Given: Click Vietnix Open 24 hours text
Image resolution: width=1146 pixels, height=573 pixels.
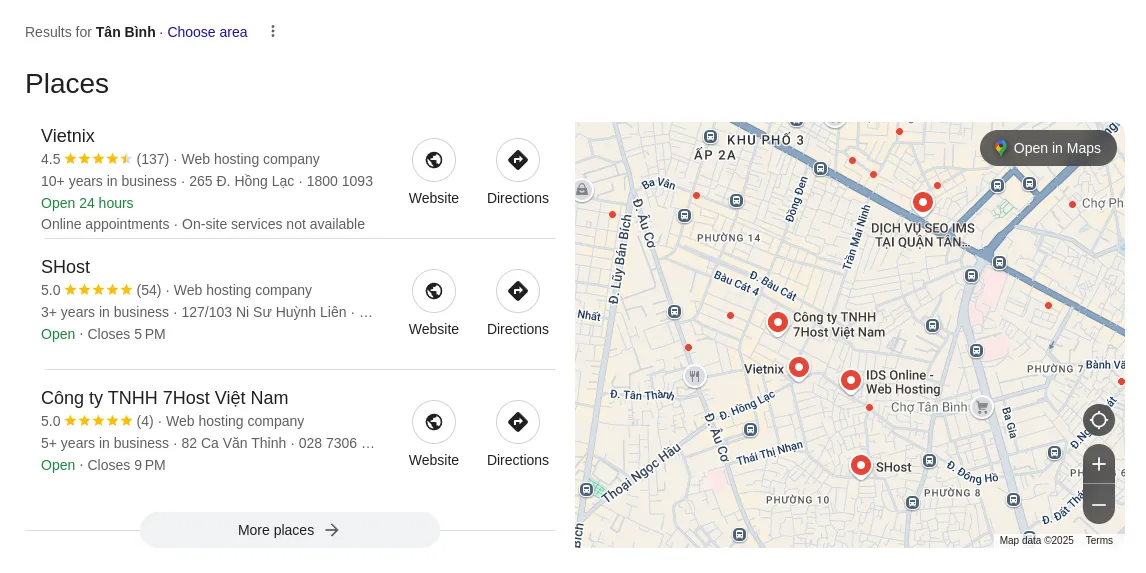Looking at the screenshot, I should pyautogui.click(x=87, y=203).
